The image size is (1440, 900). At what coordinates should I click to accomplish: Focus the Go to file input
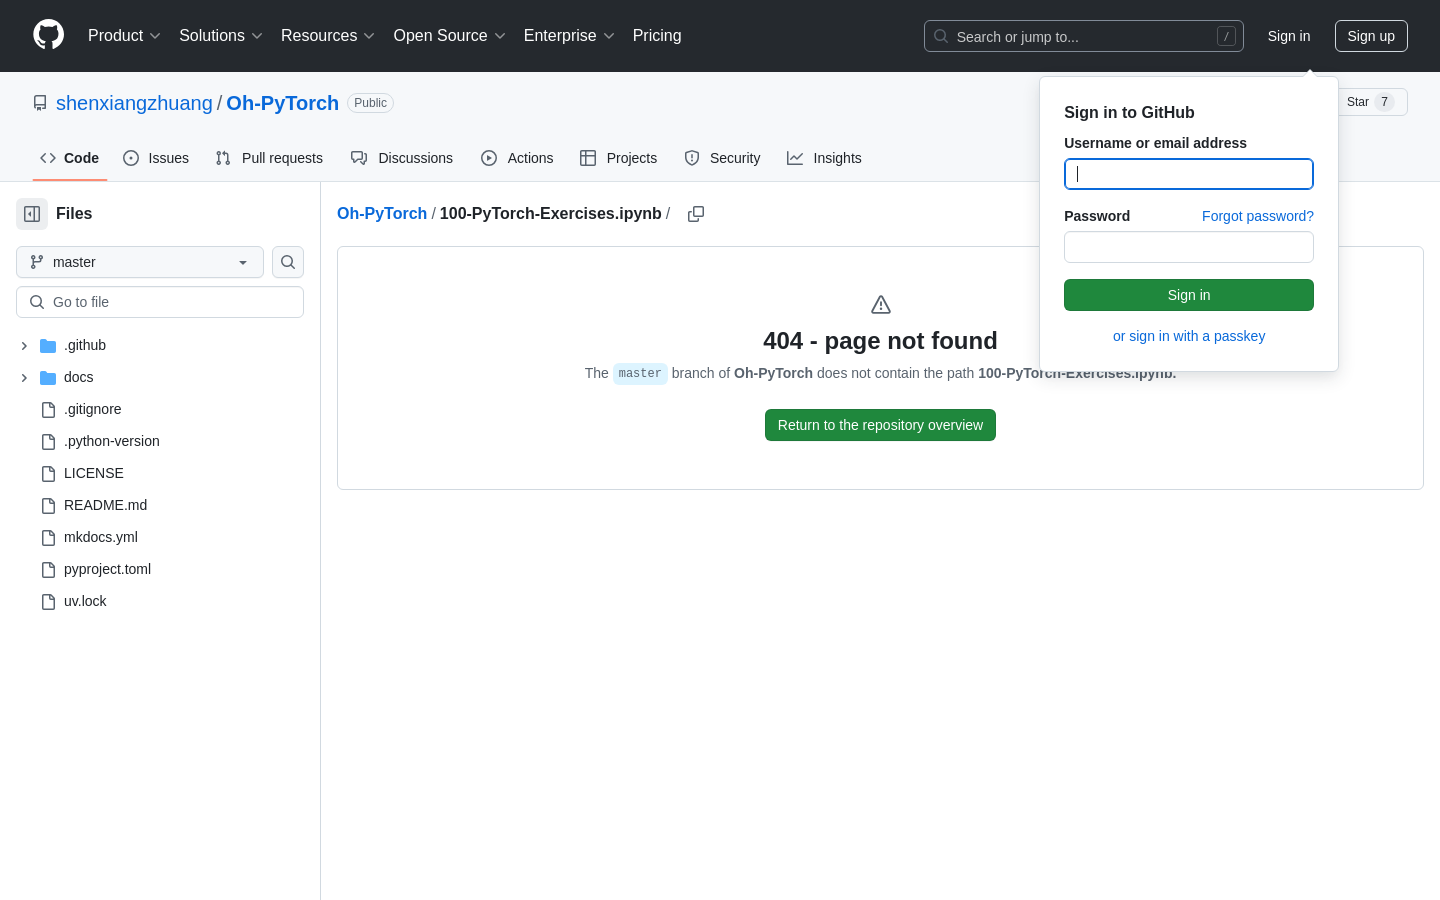[x=160, y=302]
